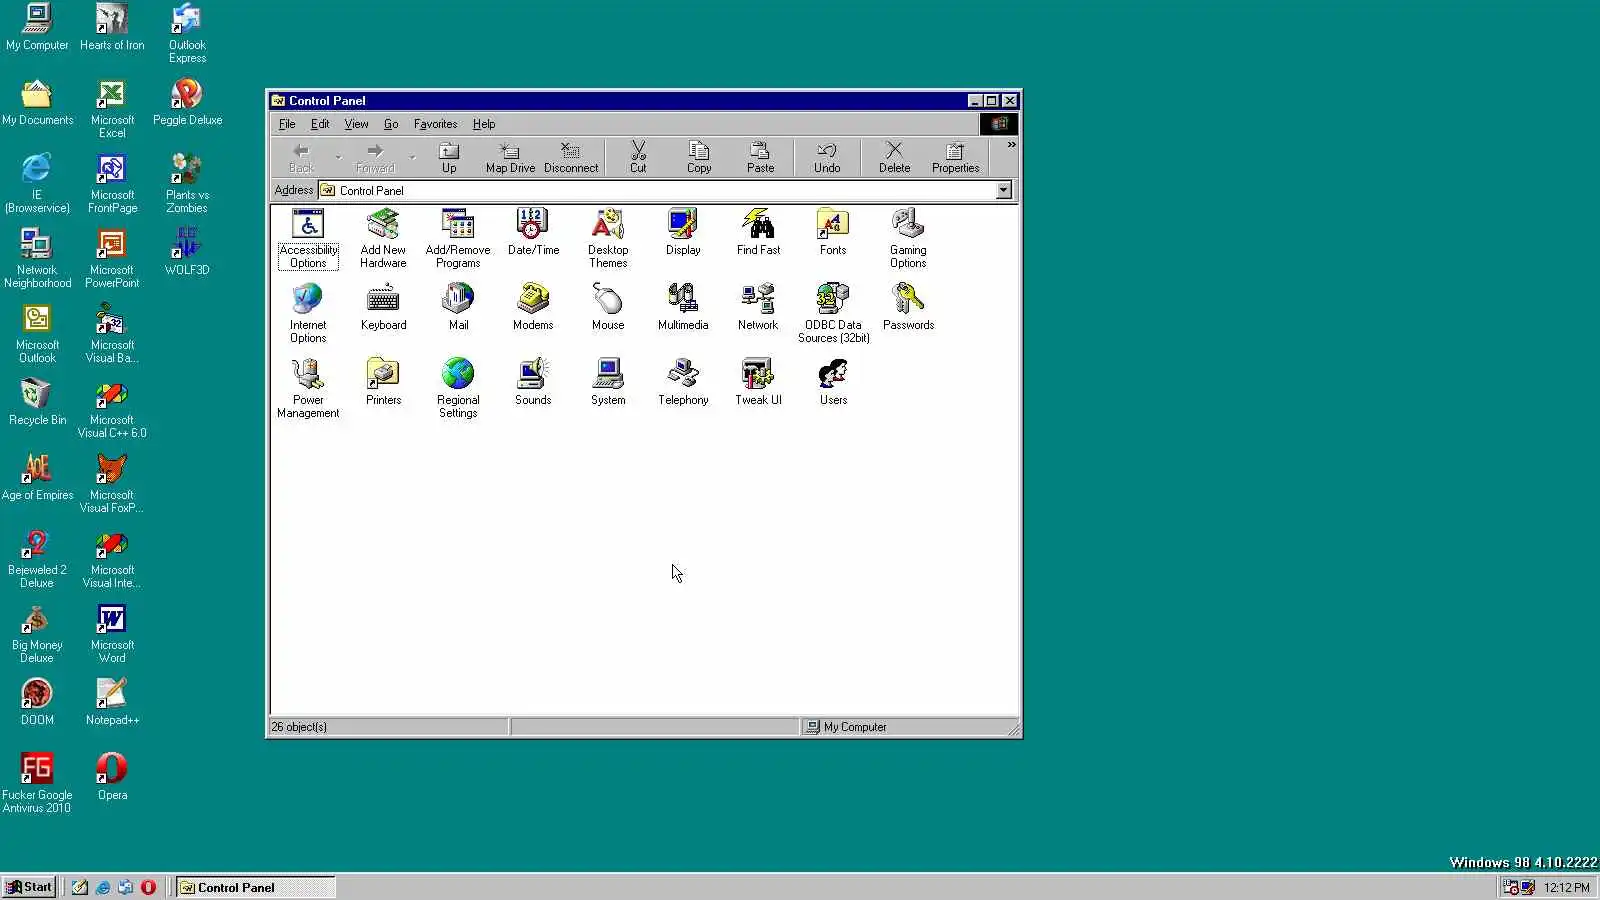
Task: Select the Keyboard settings icon
Action: pos(383,307)
